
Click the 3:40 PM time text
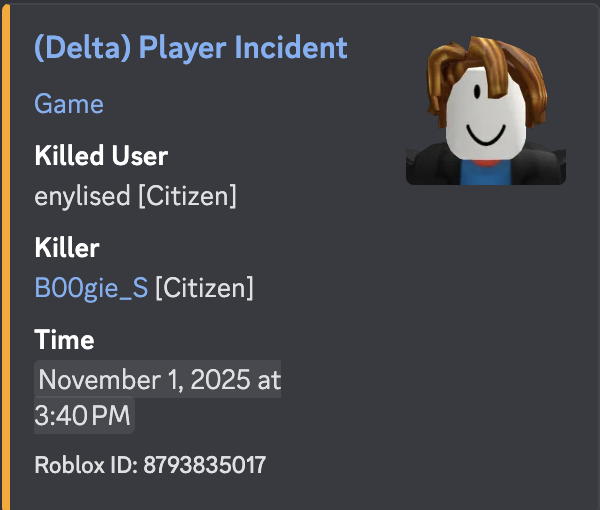tap(83, 415)
